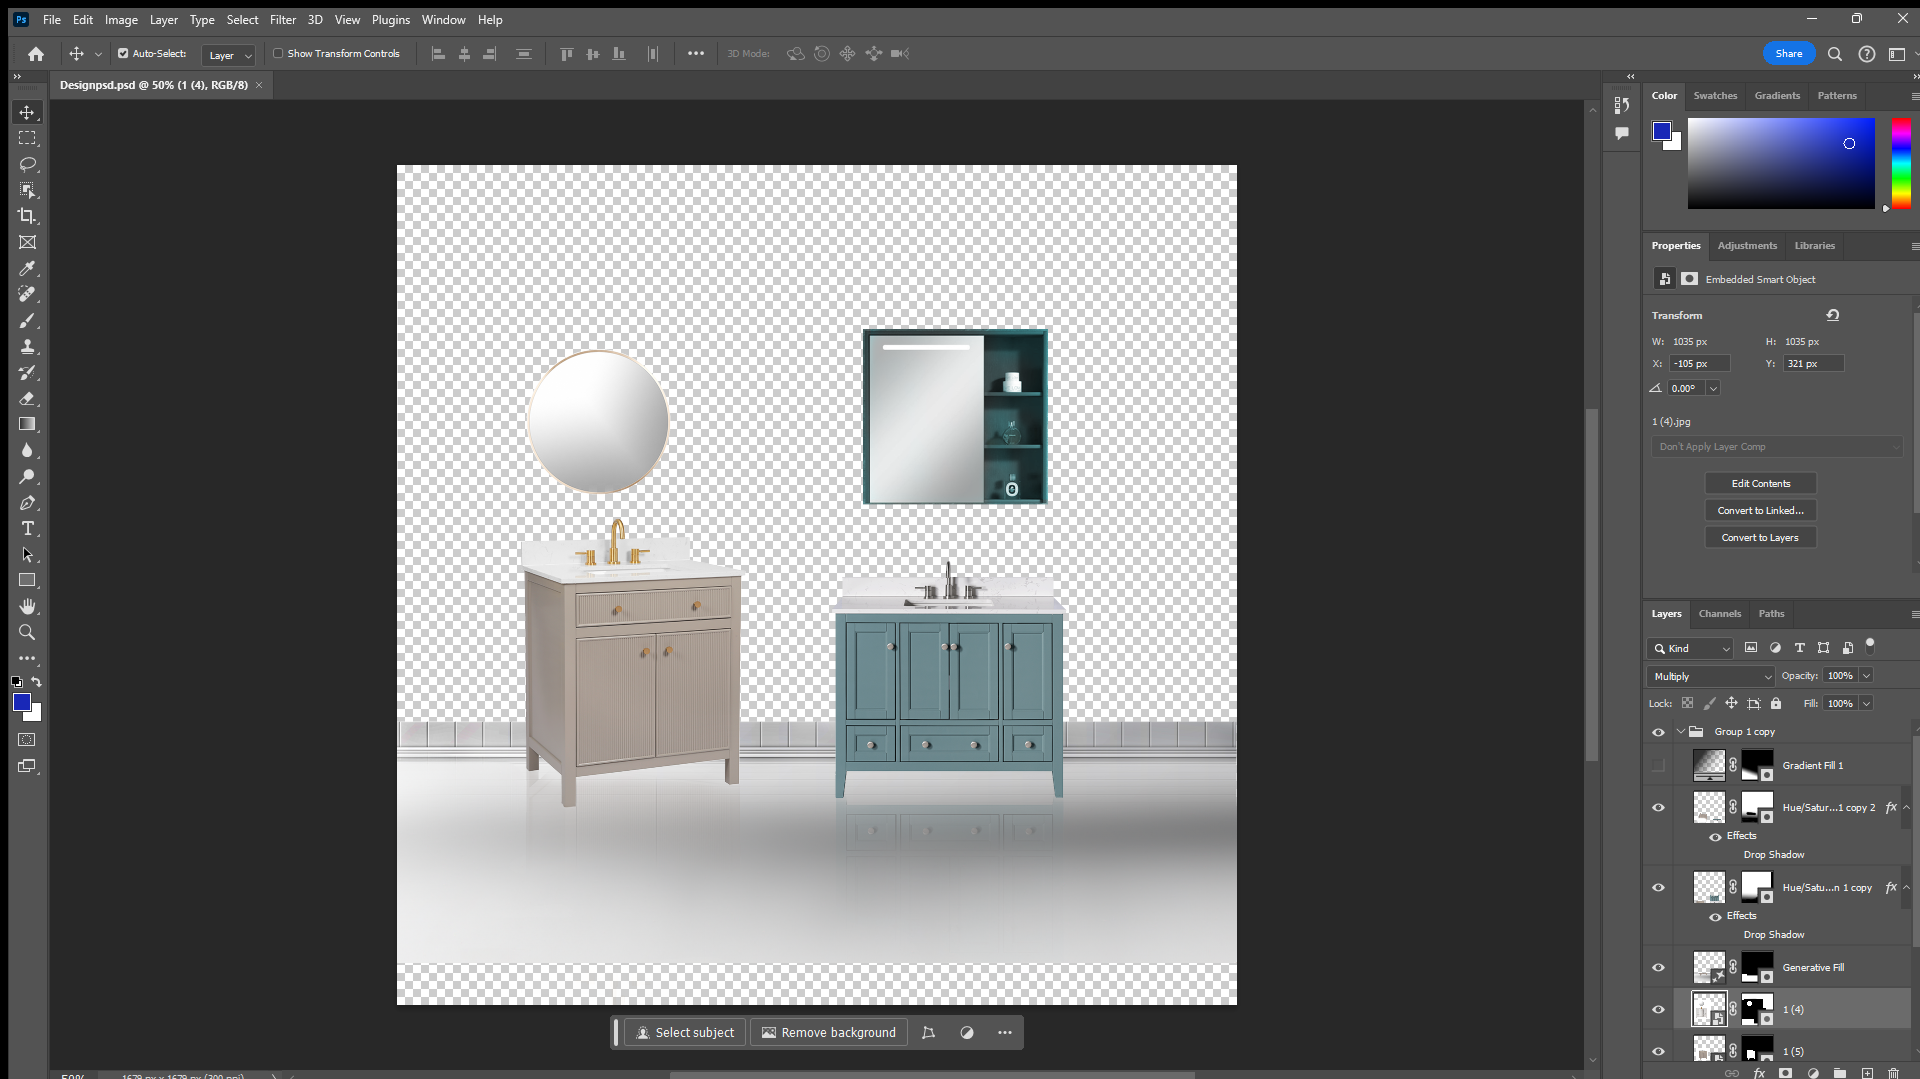Hide the 1 (4) layer
The image size is (1920, 1079).
pos(1658,1009)
